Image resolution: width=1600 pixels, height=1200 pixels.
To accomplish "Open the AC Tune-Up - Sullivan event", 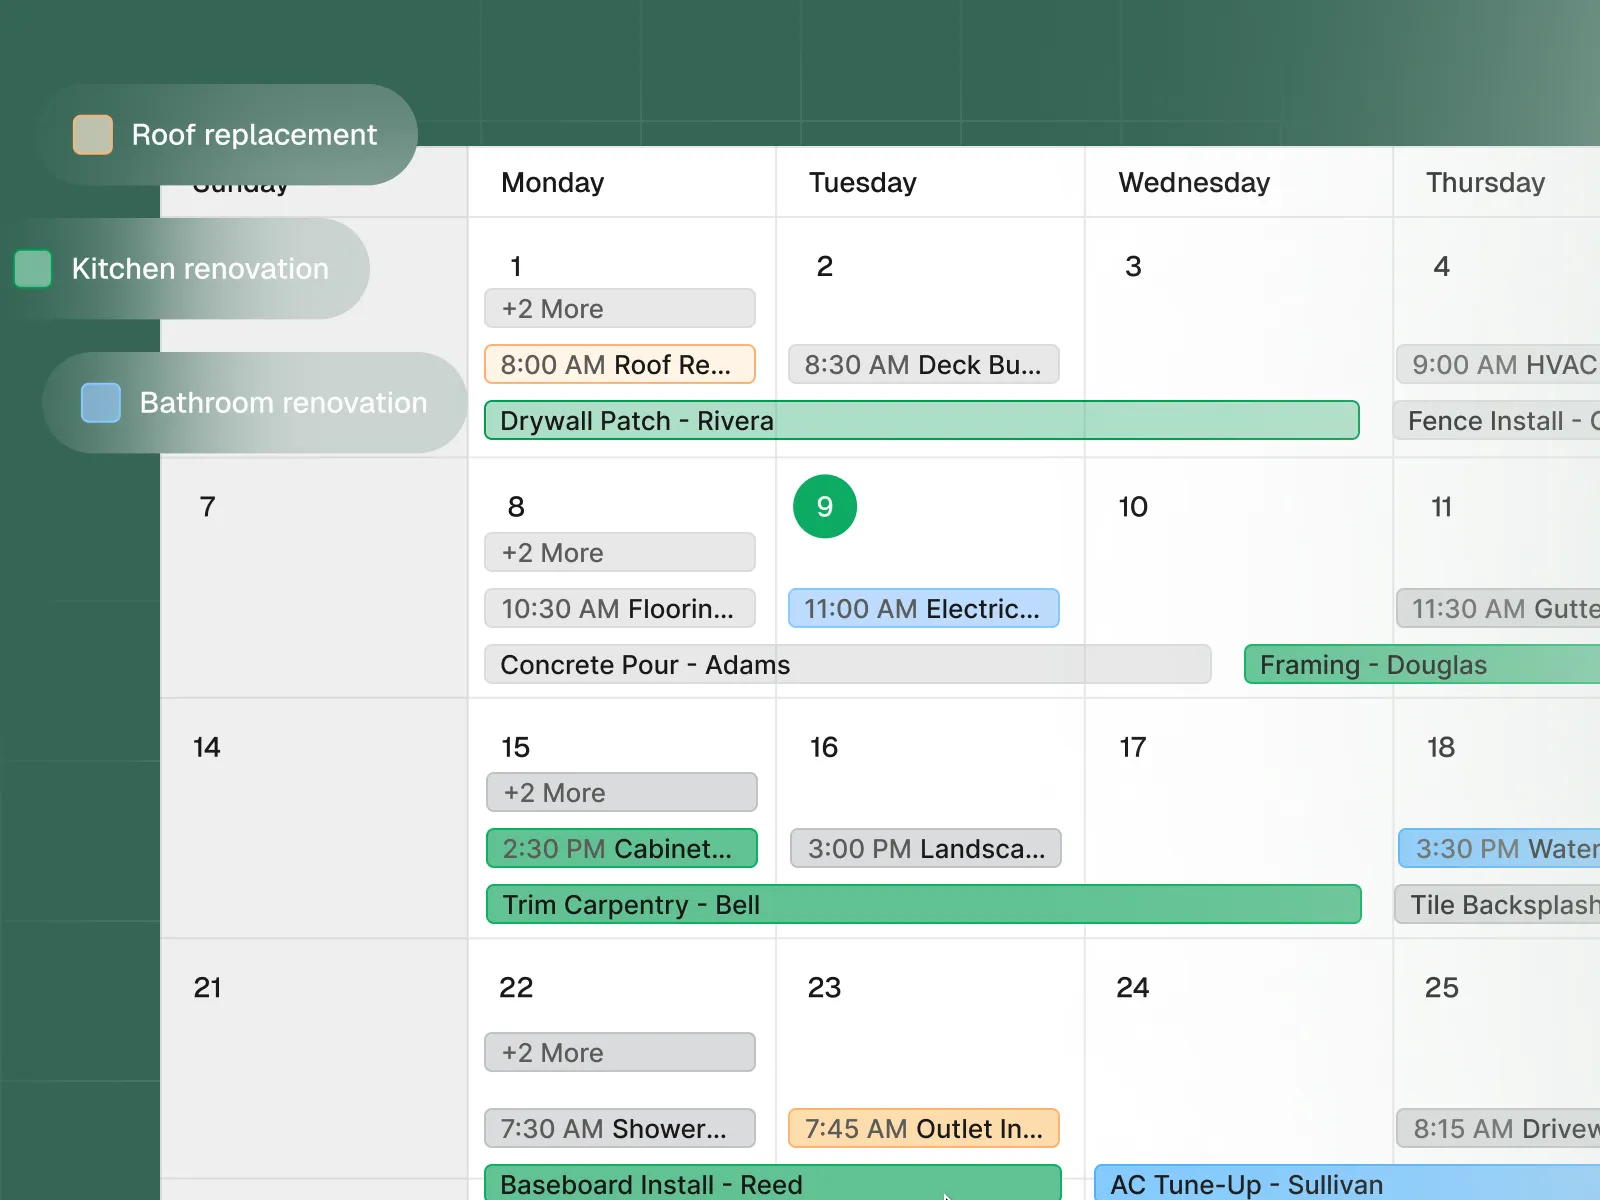I will coord(1345,1184).
